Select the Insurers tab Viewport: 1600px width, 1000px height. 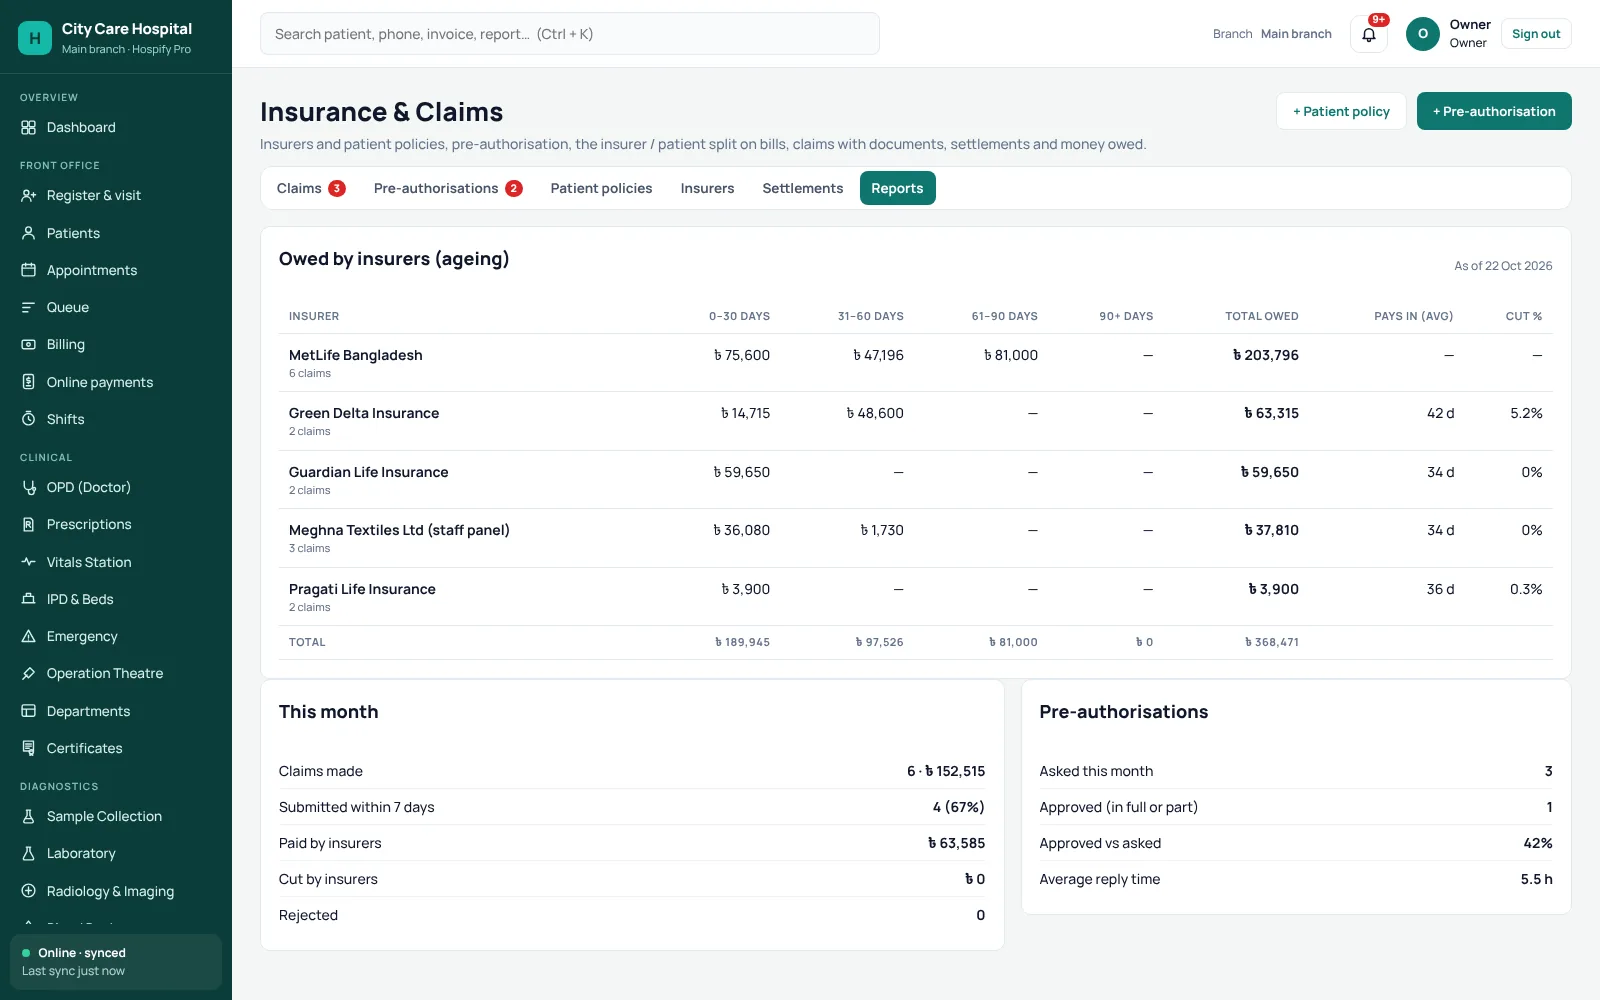click(707, 188)
